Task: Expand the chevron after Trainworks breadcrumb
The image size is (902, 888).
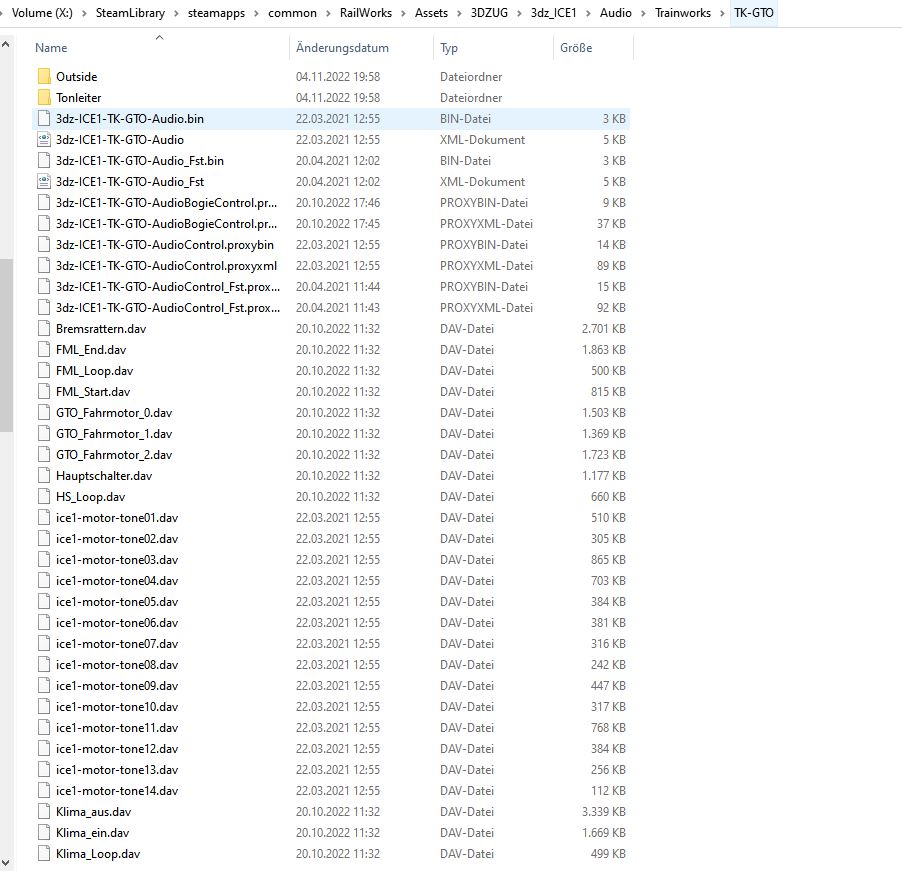Action: click(722, 13)
